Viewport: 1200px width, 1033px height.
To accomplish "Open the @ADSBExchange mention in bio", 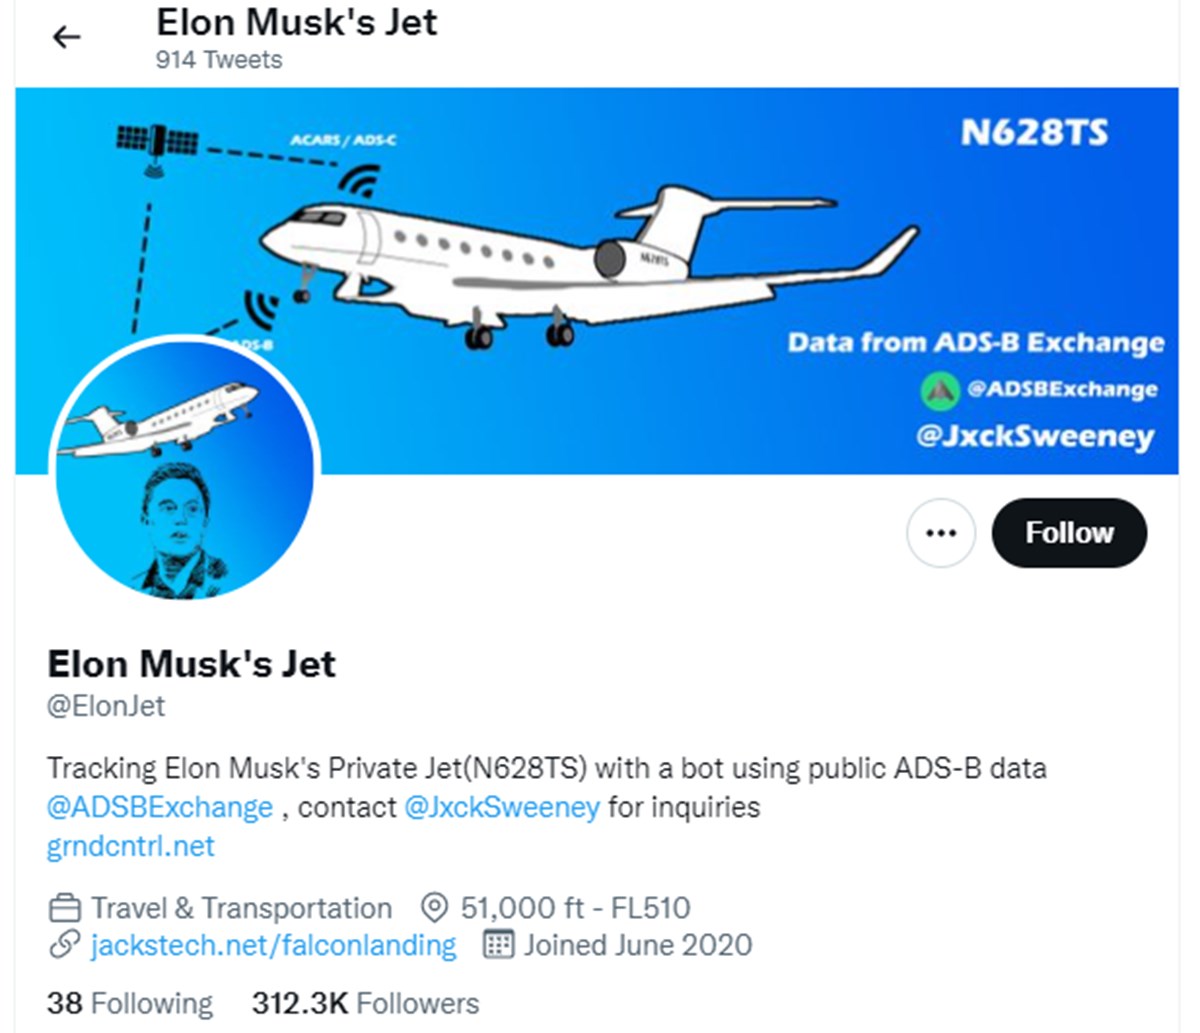I will pyautogui.click(x=160, y=807).
